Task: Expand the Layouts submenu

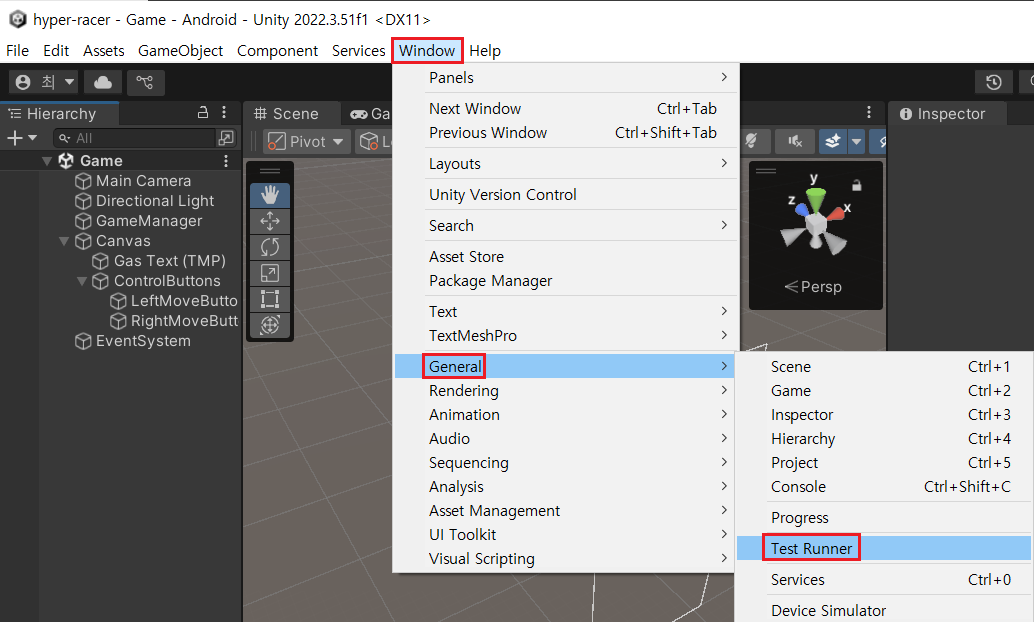Action: [x=566, y=164]
